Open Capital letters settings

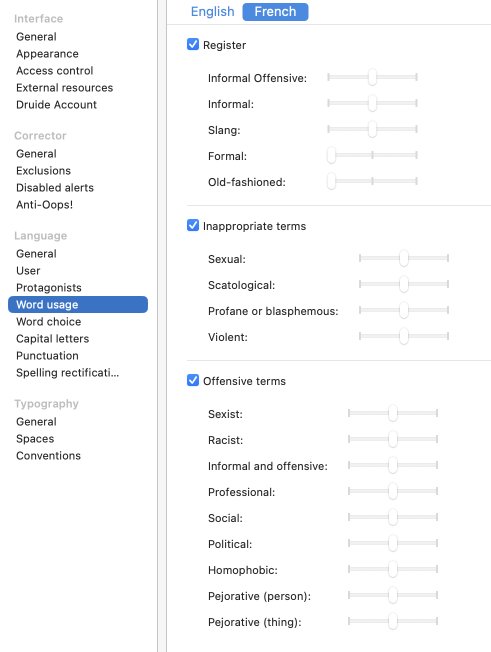coord(52,339)
